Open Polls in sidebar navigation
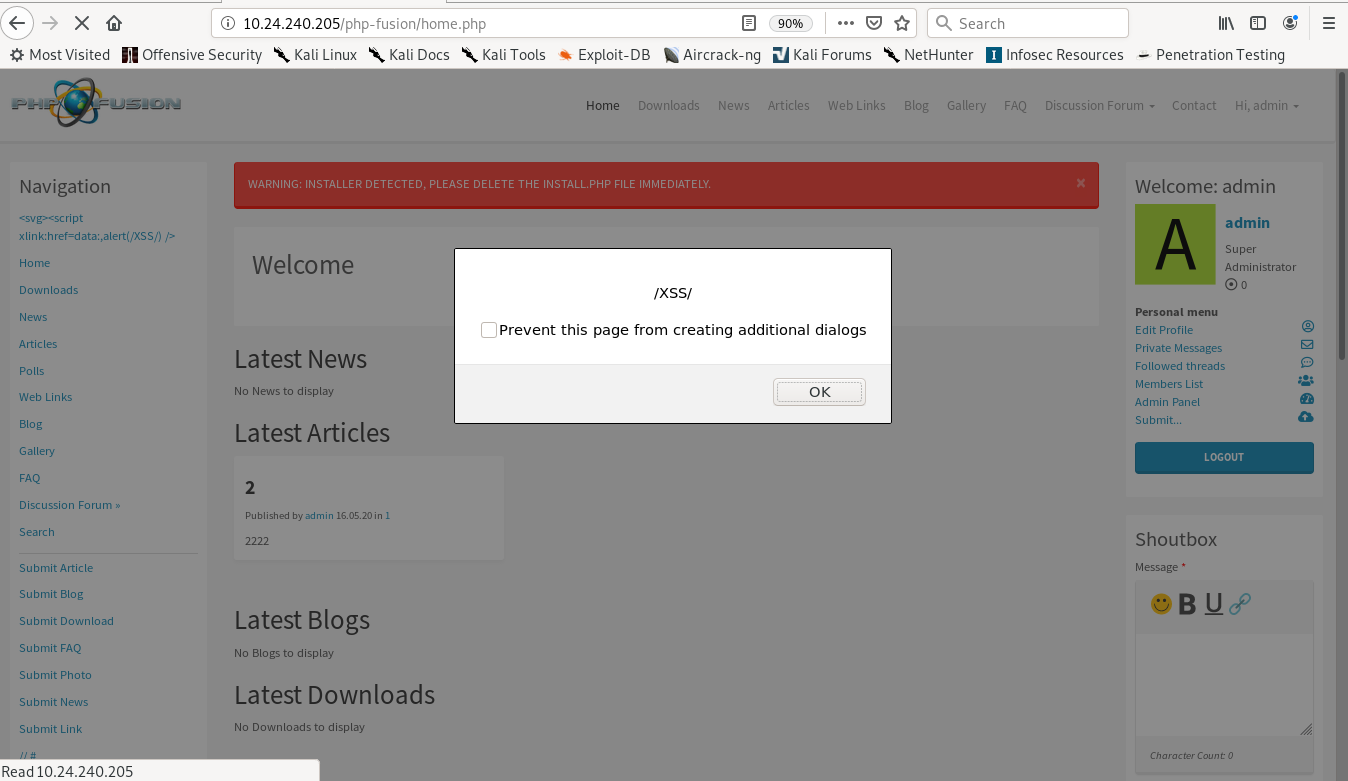The height and width of the screenshot is (781, 1348). 32,371
